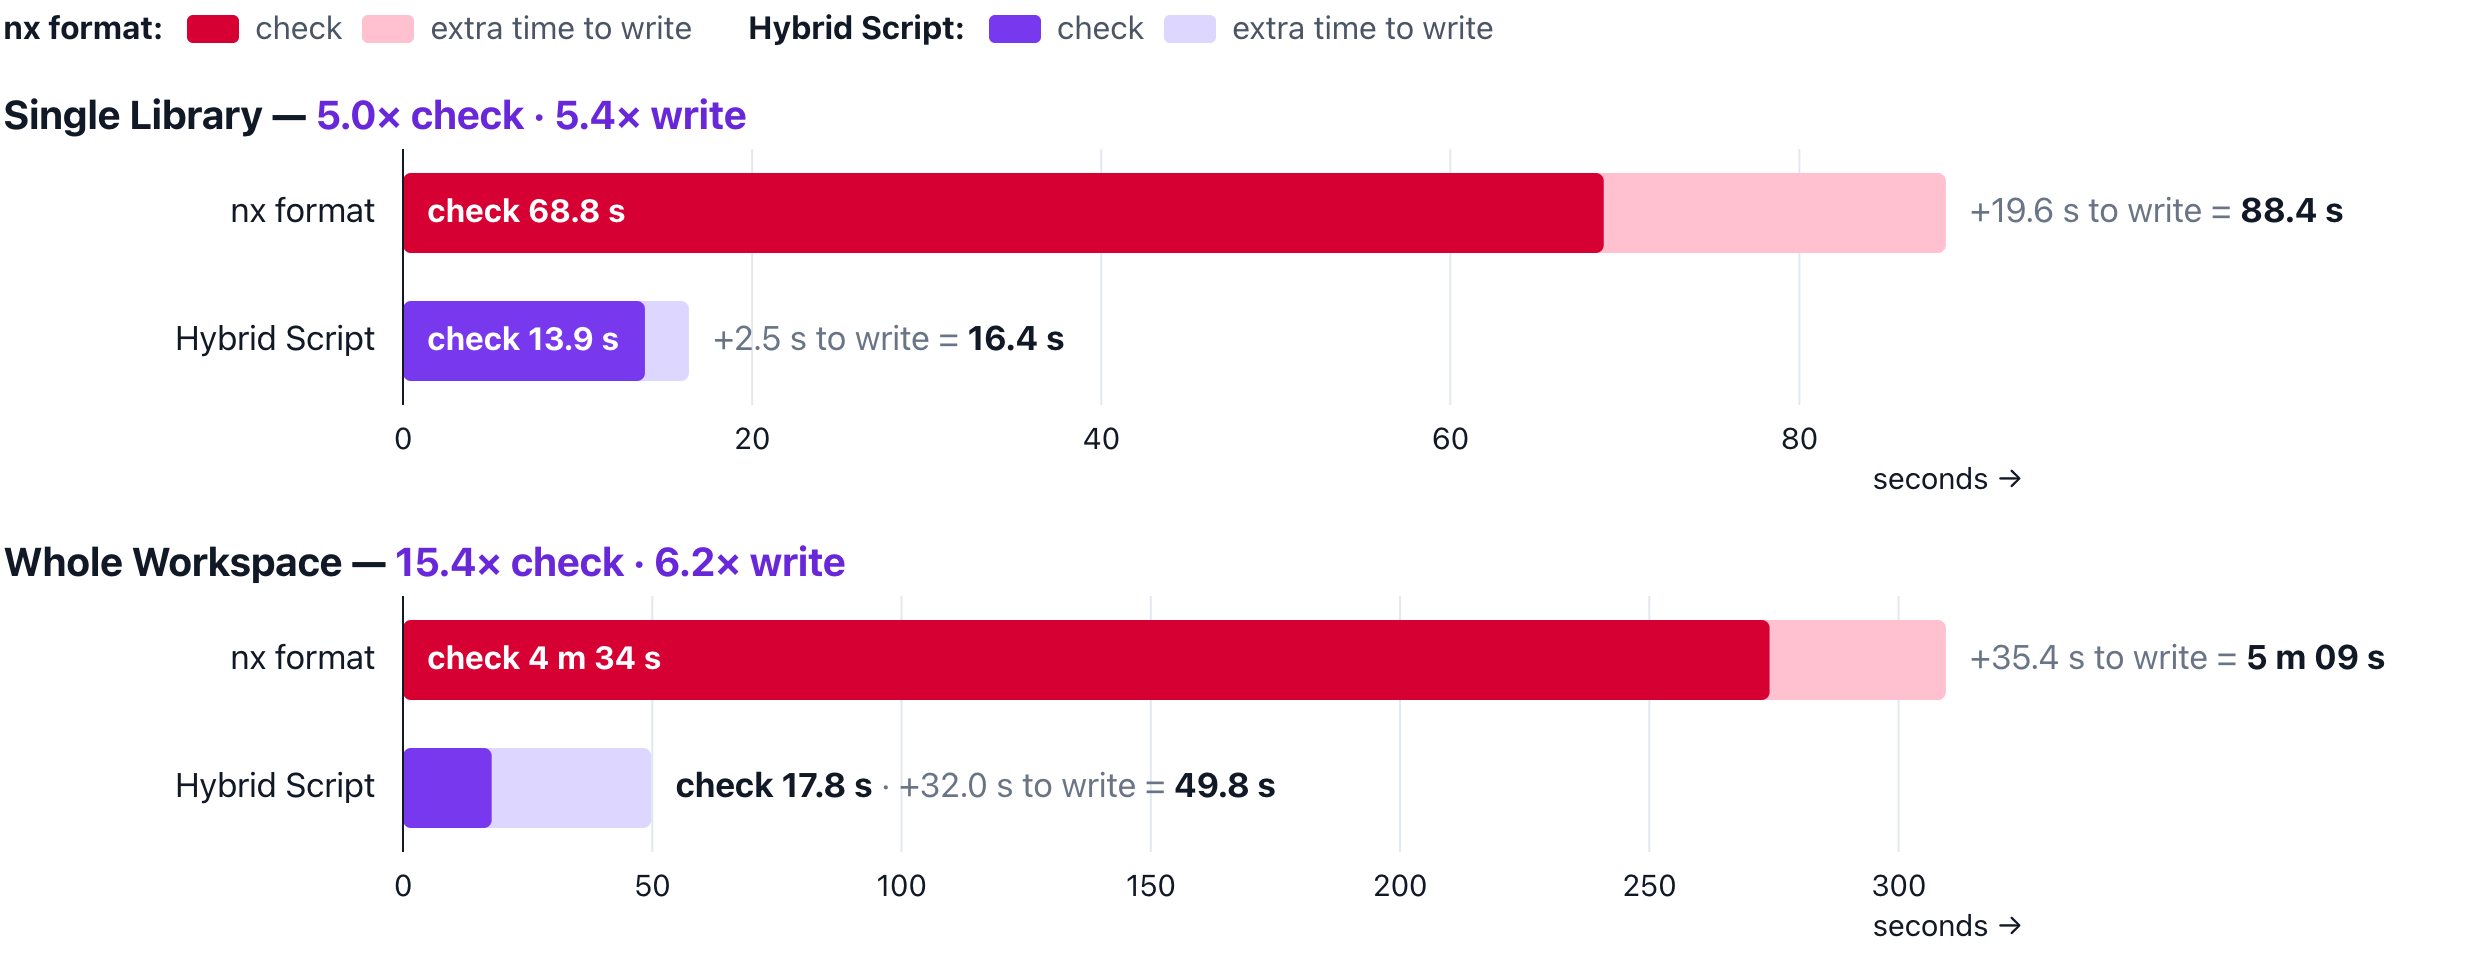Click the '5 m 09 s' total label

2316,658
